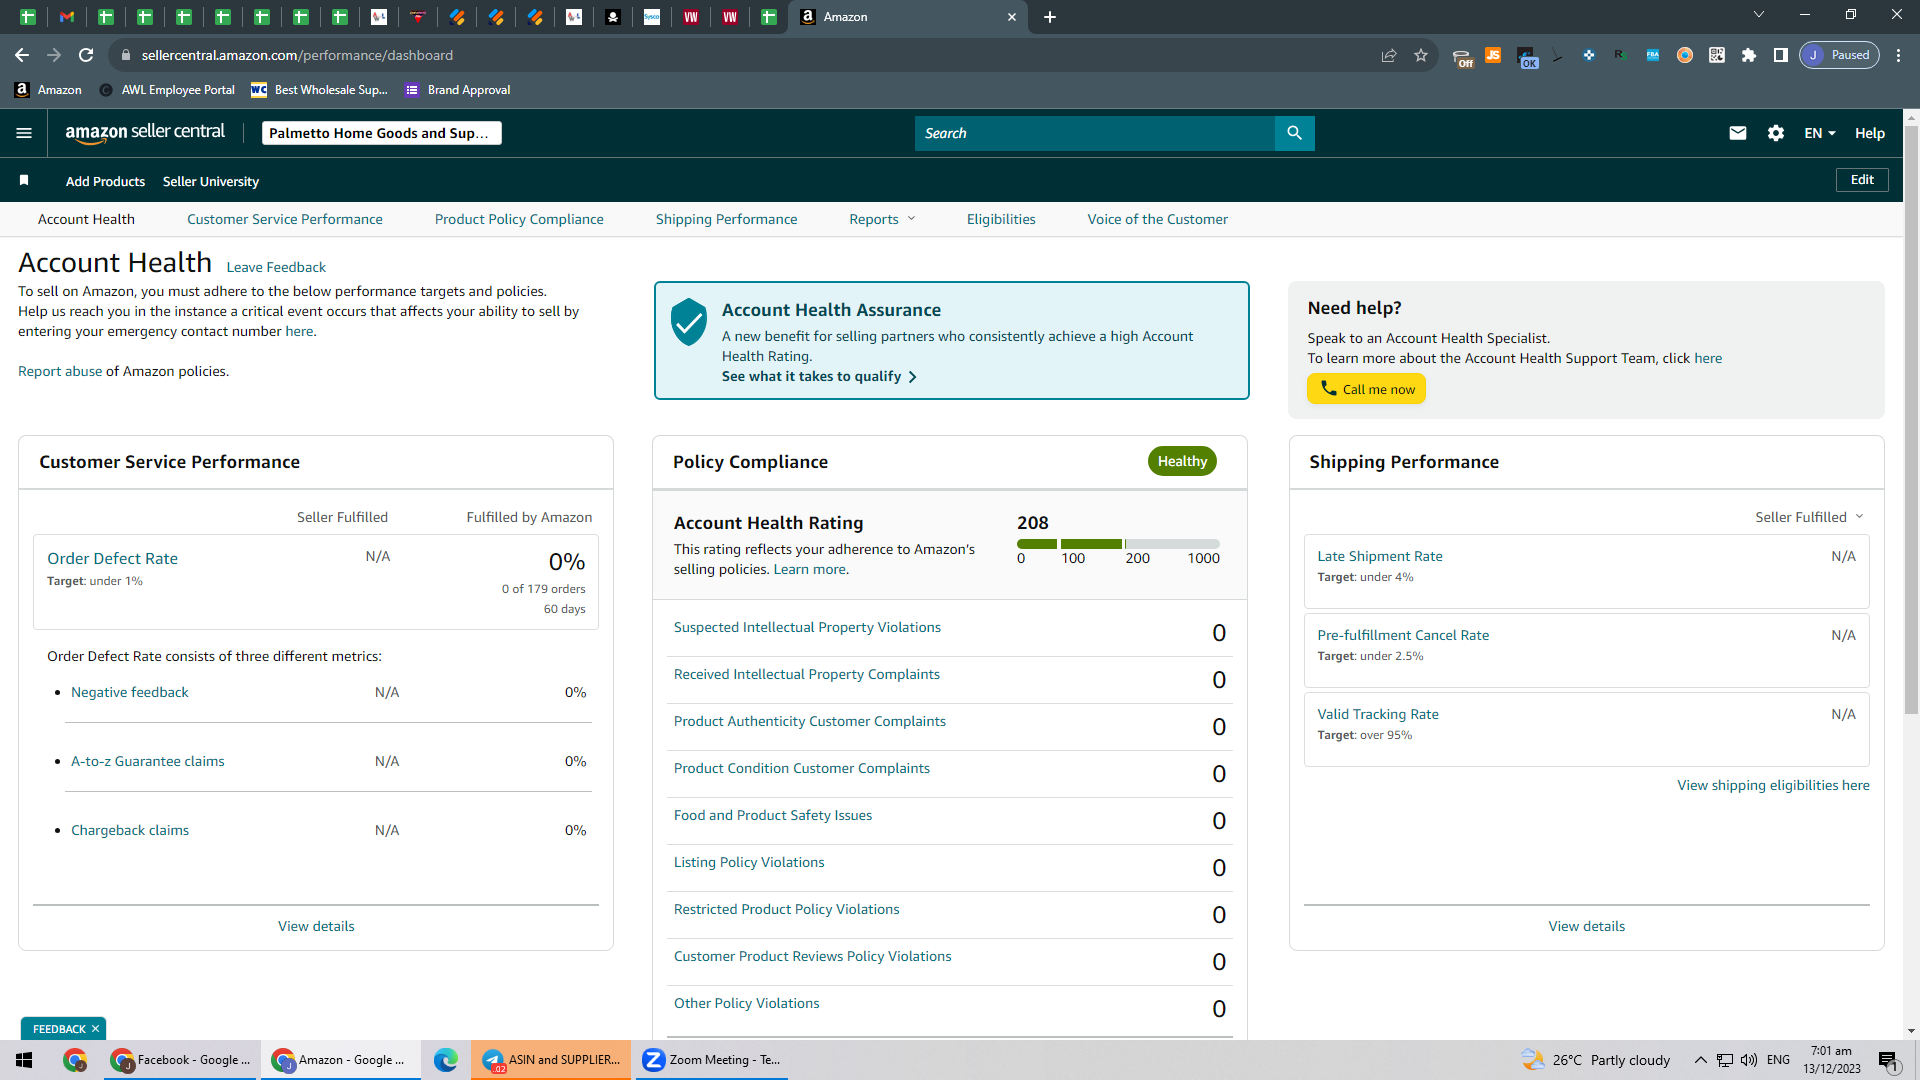Open the Report abuse link

pyautogui.click(x=60, y=371)
